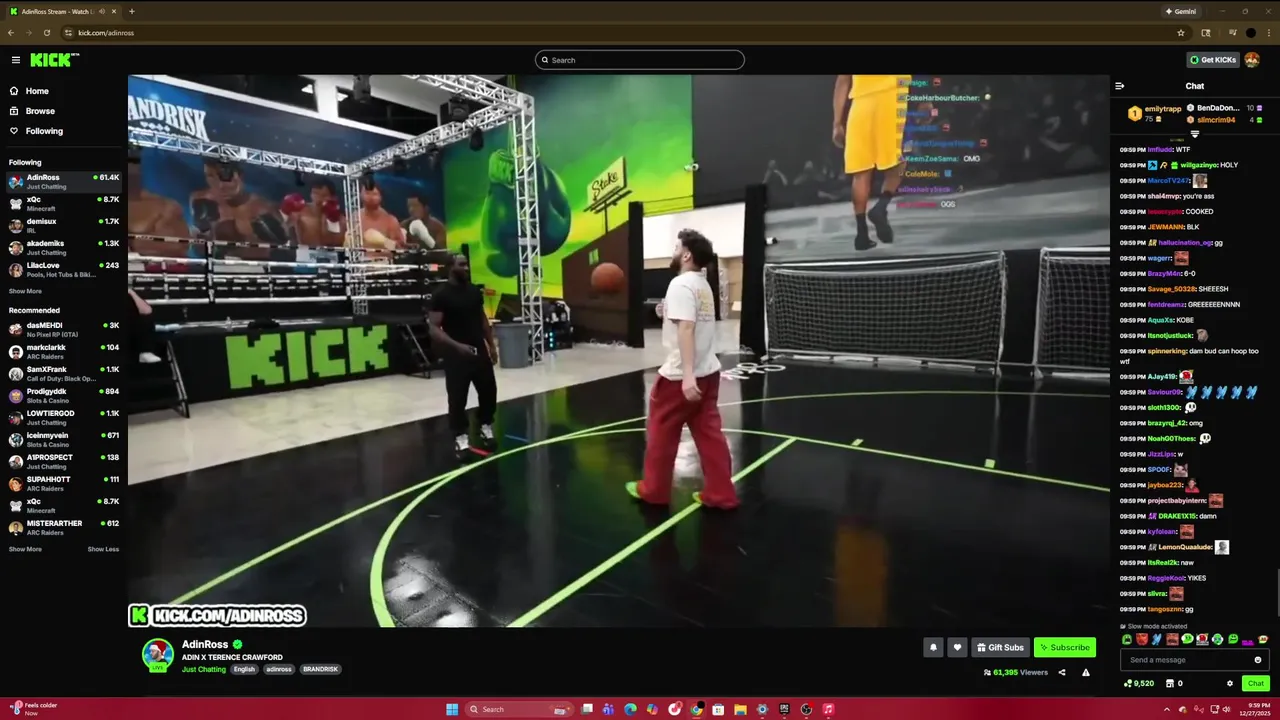Click the notification bell icon
Viewport: 1280px width, 720px height.
(933, 647)
